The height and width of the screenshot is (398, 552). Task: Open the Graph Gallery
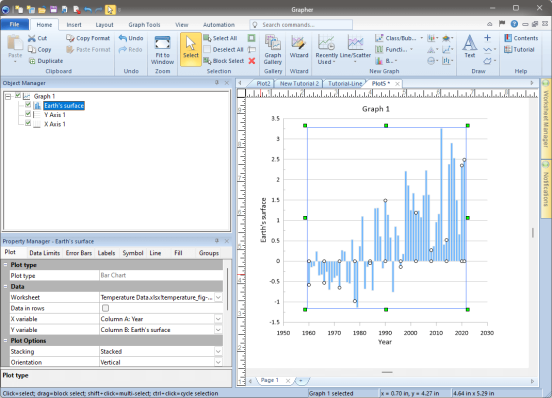click(x=273, y=50)
